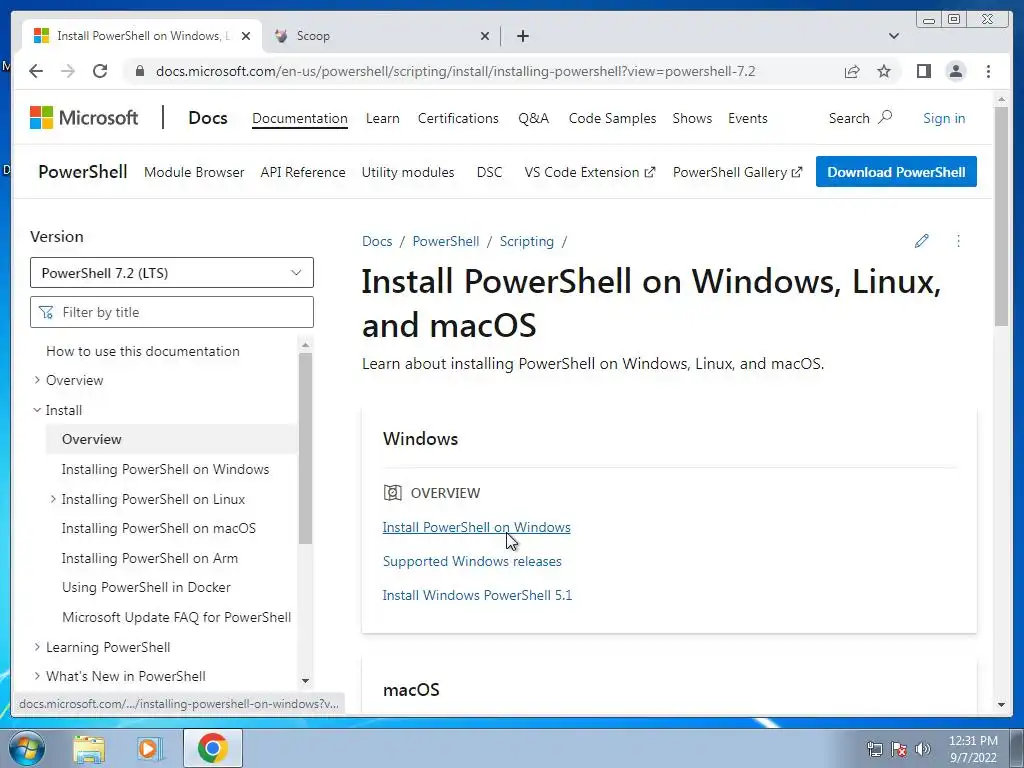
Task: Open the API Reference link
Action: coord(303,172)
